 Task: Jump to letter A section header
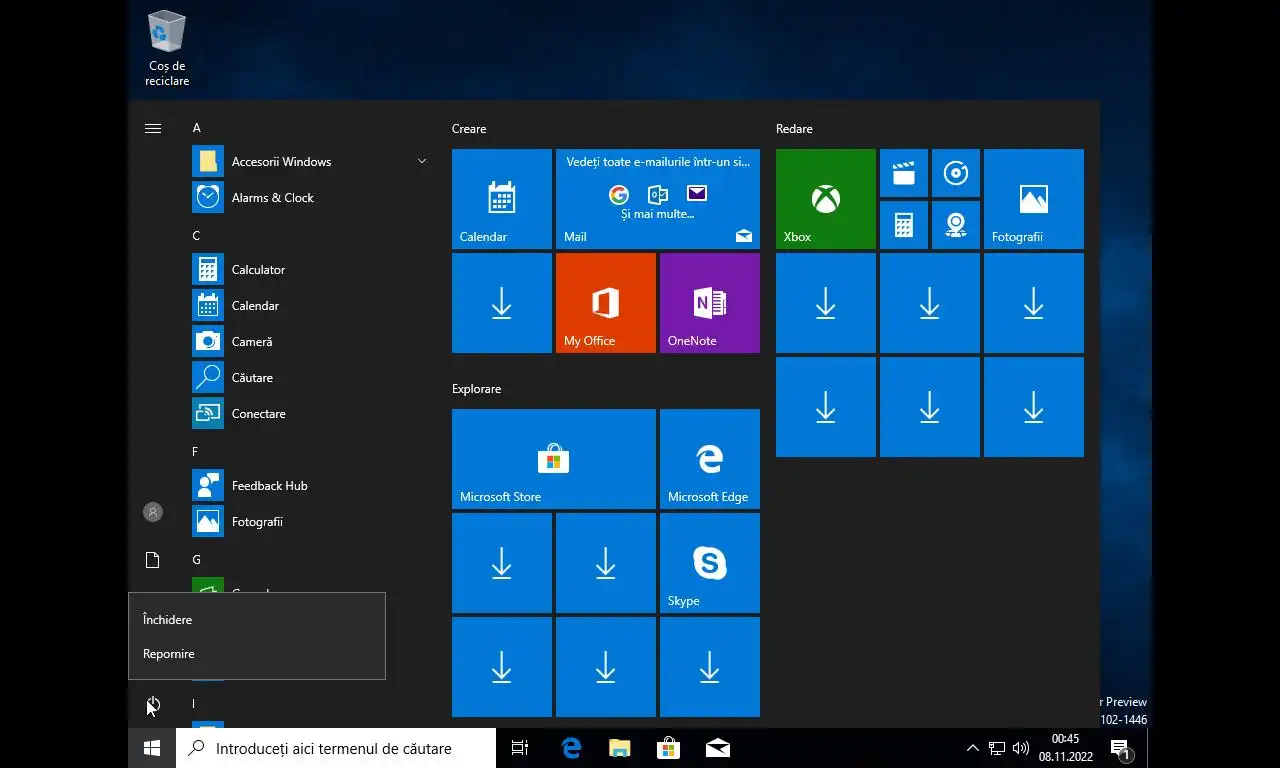196,128
